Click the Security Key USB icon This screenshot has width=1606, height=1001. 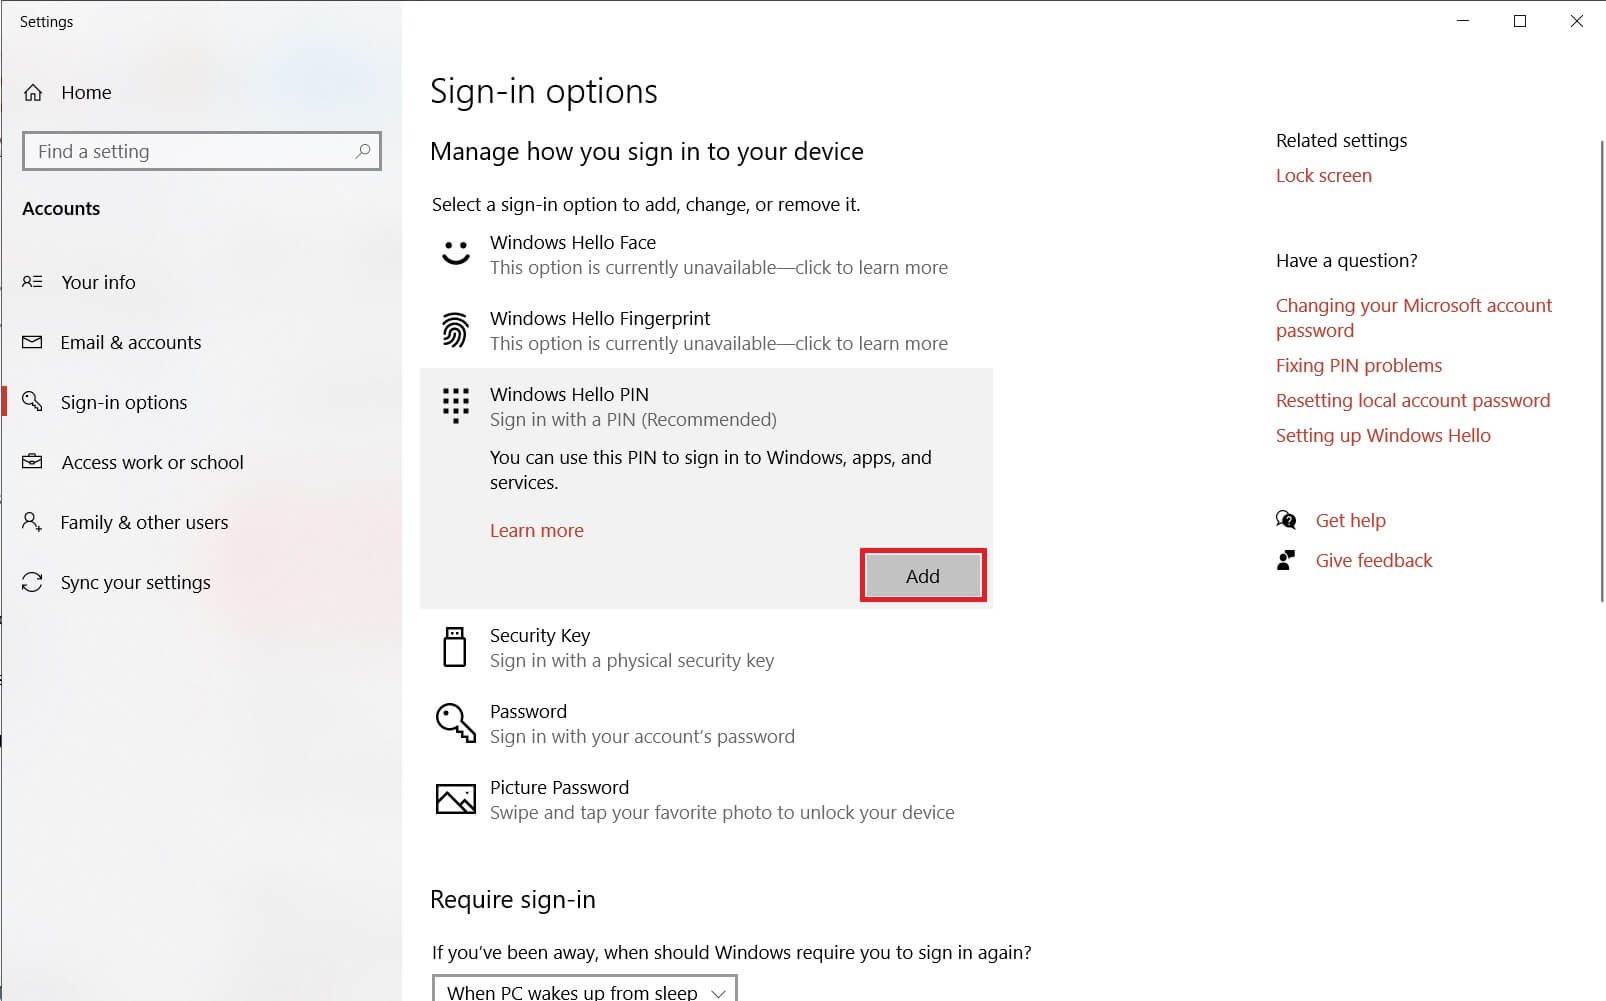[x=455, y=647]
